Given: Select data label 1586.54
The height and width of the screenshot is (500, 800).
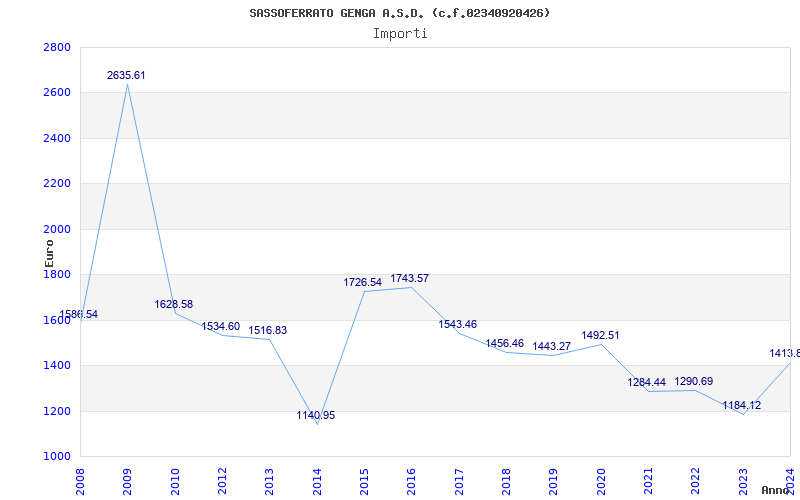Looking at the screenshot, I should pyautogui.click(x=79, y=314).
